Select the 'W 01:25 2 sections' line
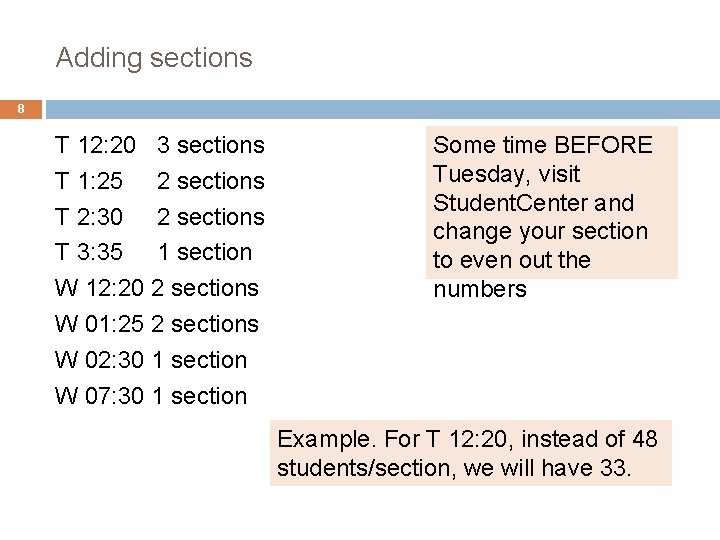This screenshot has height=540, width=720. pyautogui.click(x=157, y=324)
